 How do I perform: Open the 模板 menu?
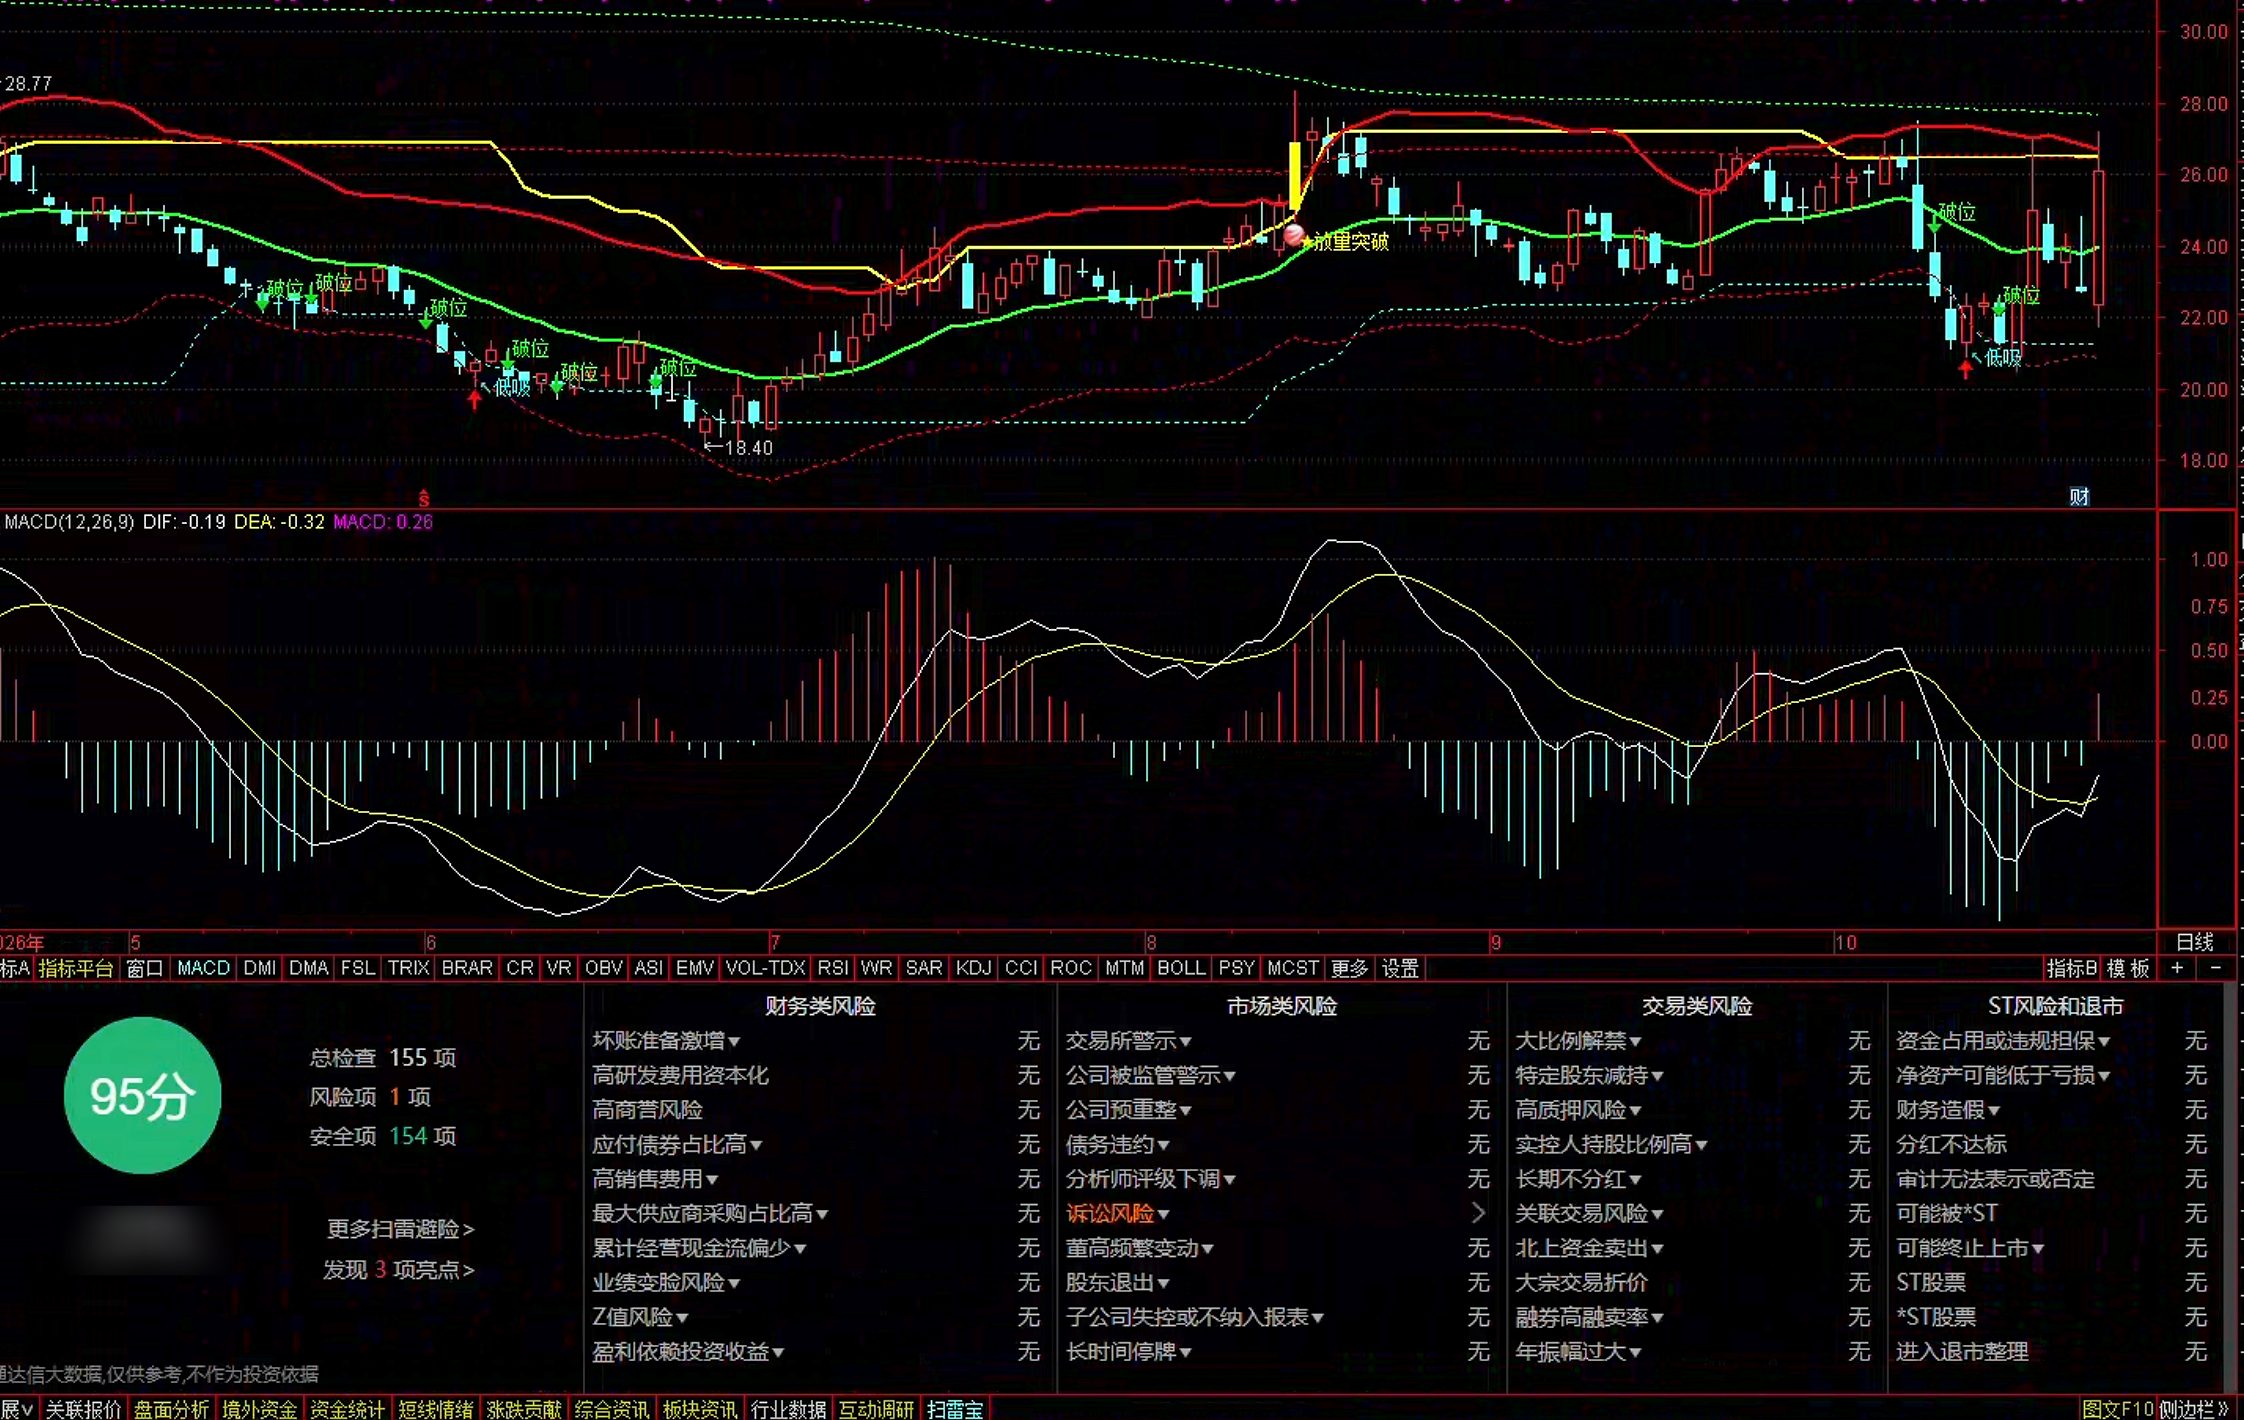coord(2128,968)
